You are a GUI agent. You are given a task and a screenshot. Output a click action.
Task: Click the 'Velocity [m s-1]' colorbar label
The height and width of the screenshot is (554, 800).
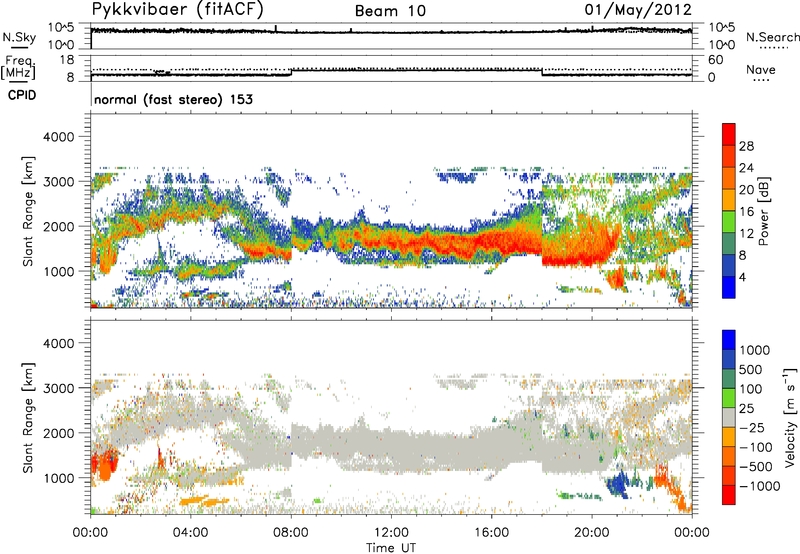click(x=790, y=416)
